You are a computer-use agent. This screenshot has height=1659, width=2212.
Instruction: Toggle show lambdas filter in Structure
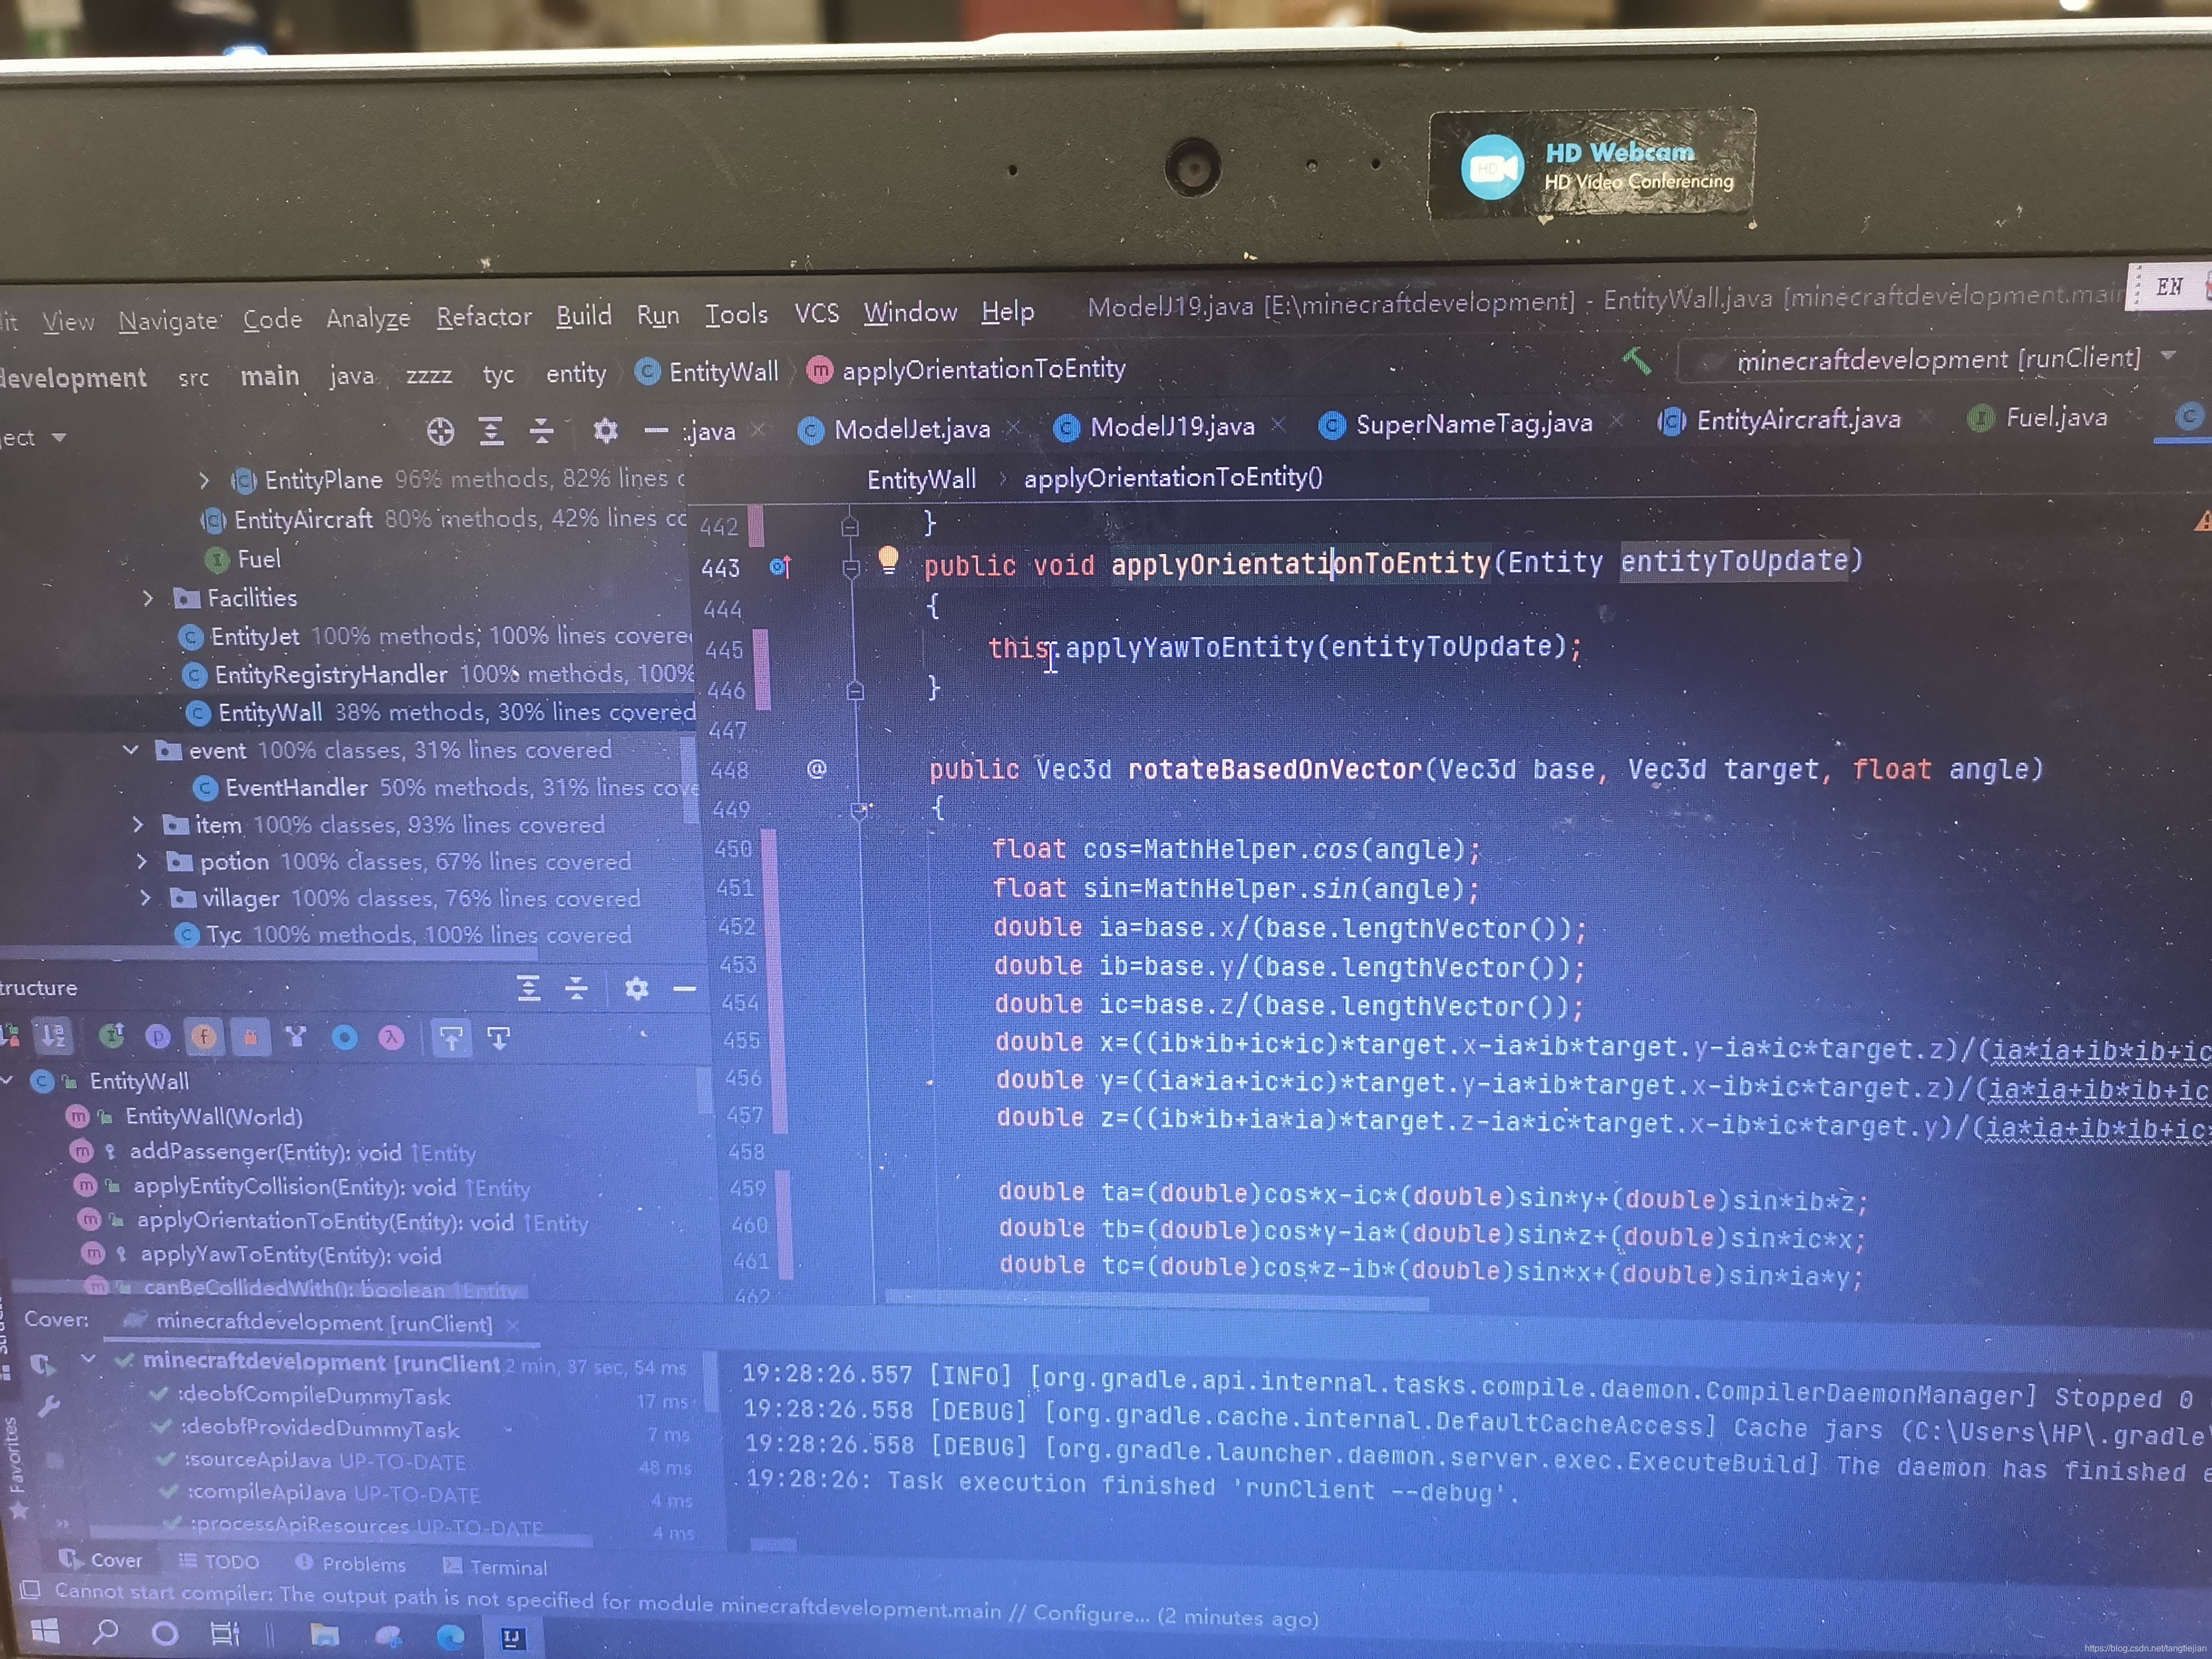(391, 1038)
